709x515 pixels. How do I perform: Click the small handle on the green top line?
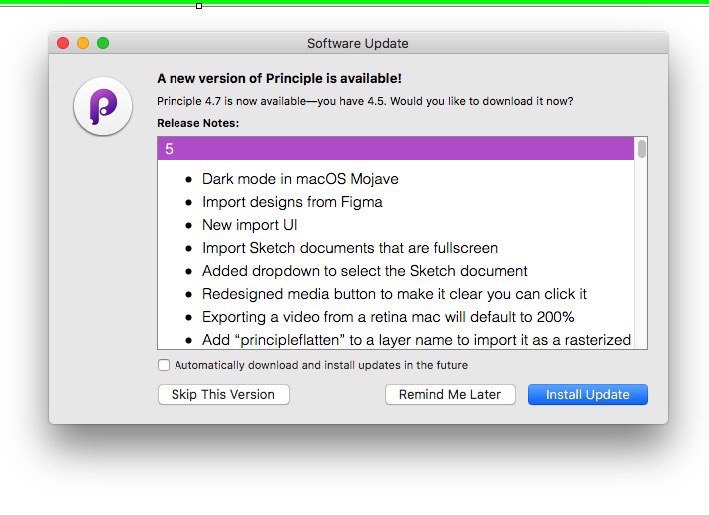pos(199,6)
